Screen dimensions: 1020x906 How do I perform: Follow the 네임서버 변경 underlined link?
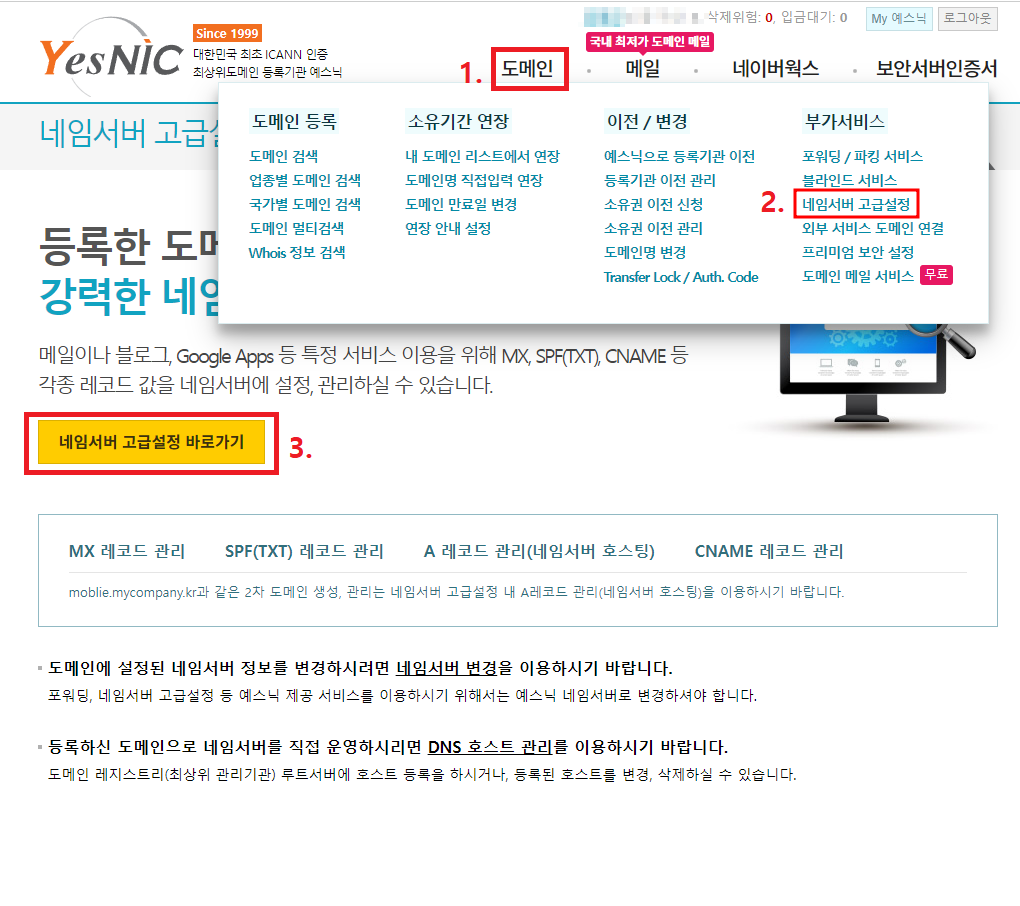click(446, 669)
